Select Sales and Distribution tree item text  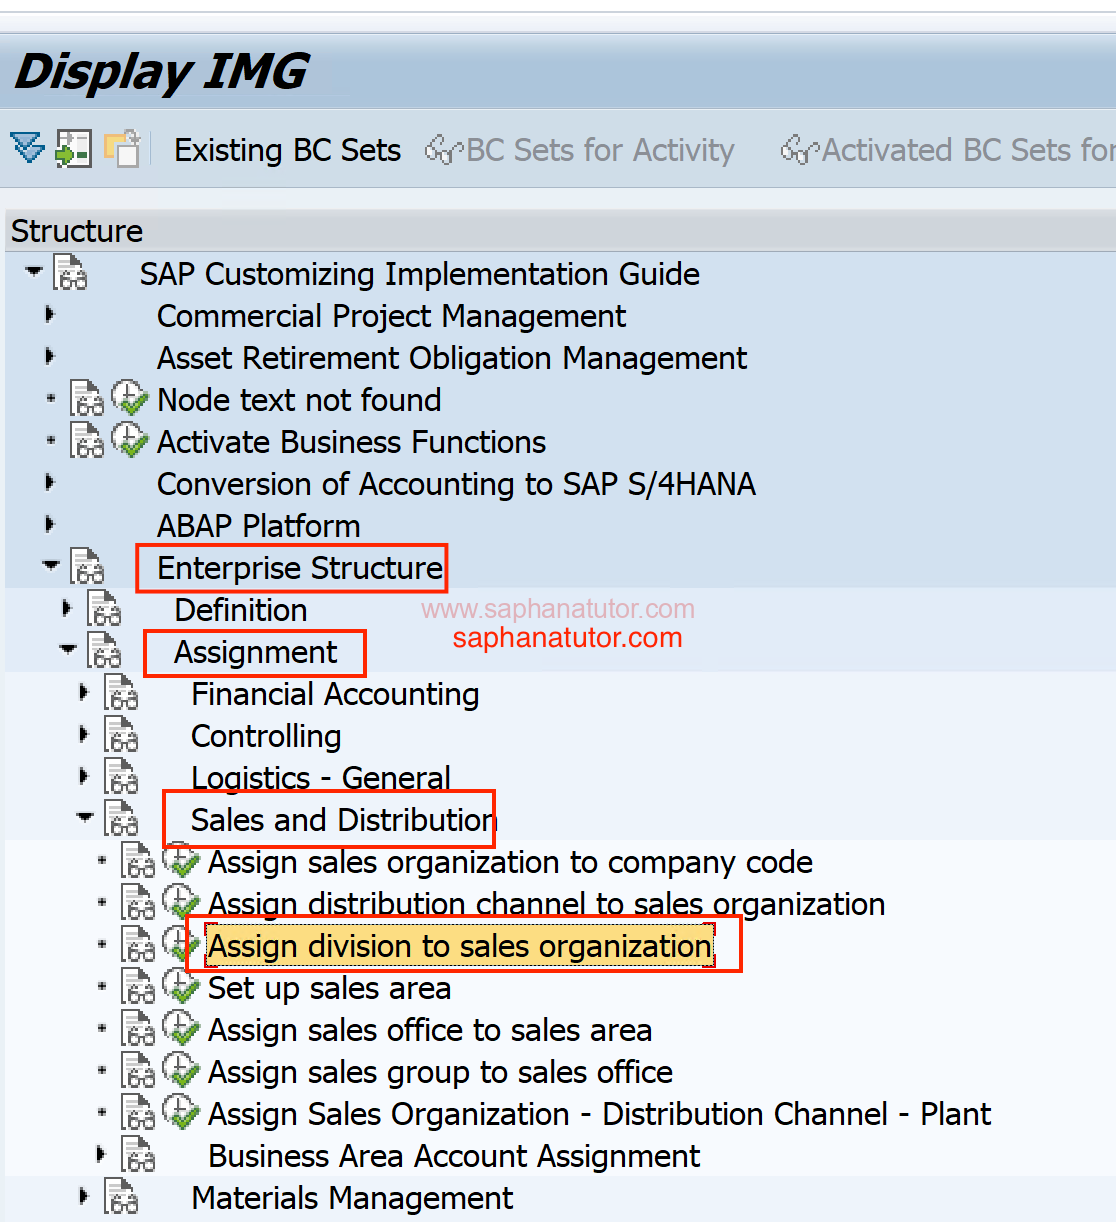(x=344, y=820)
